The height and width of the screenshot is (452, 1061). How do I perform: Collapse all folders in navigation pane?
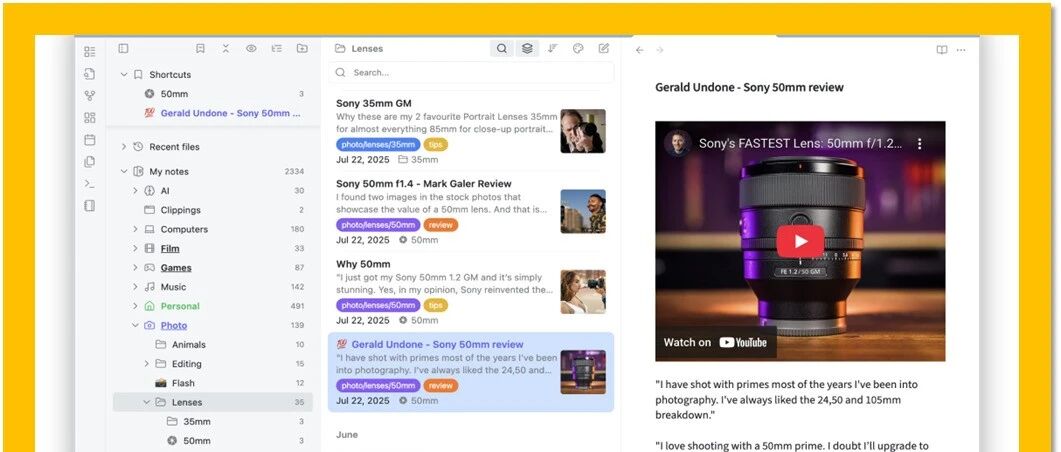coord(225,48)
